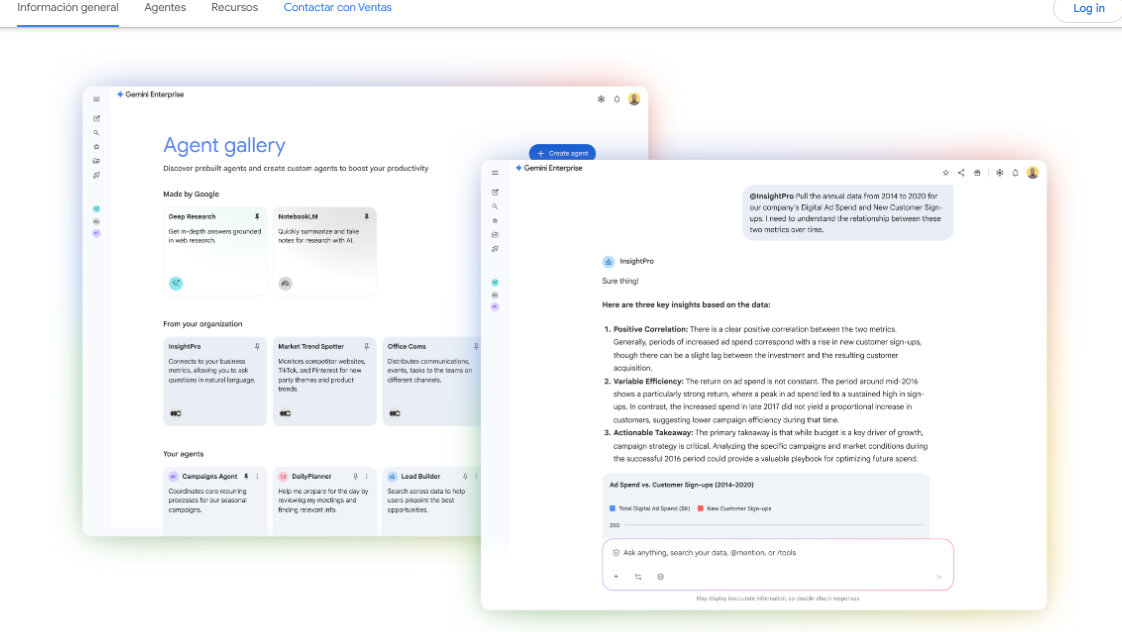Click the settings sliders icon in the chat input
Screen dimensions: 1122x632
pyautogui.click(x=638, y=577)
